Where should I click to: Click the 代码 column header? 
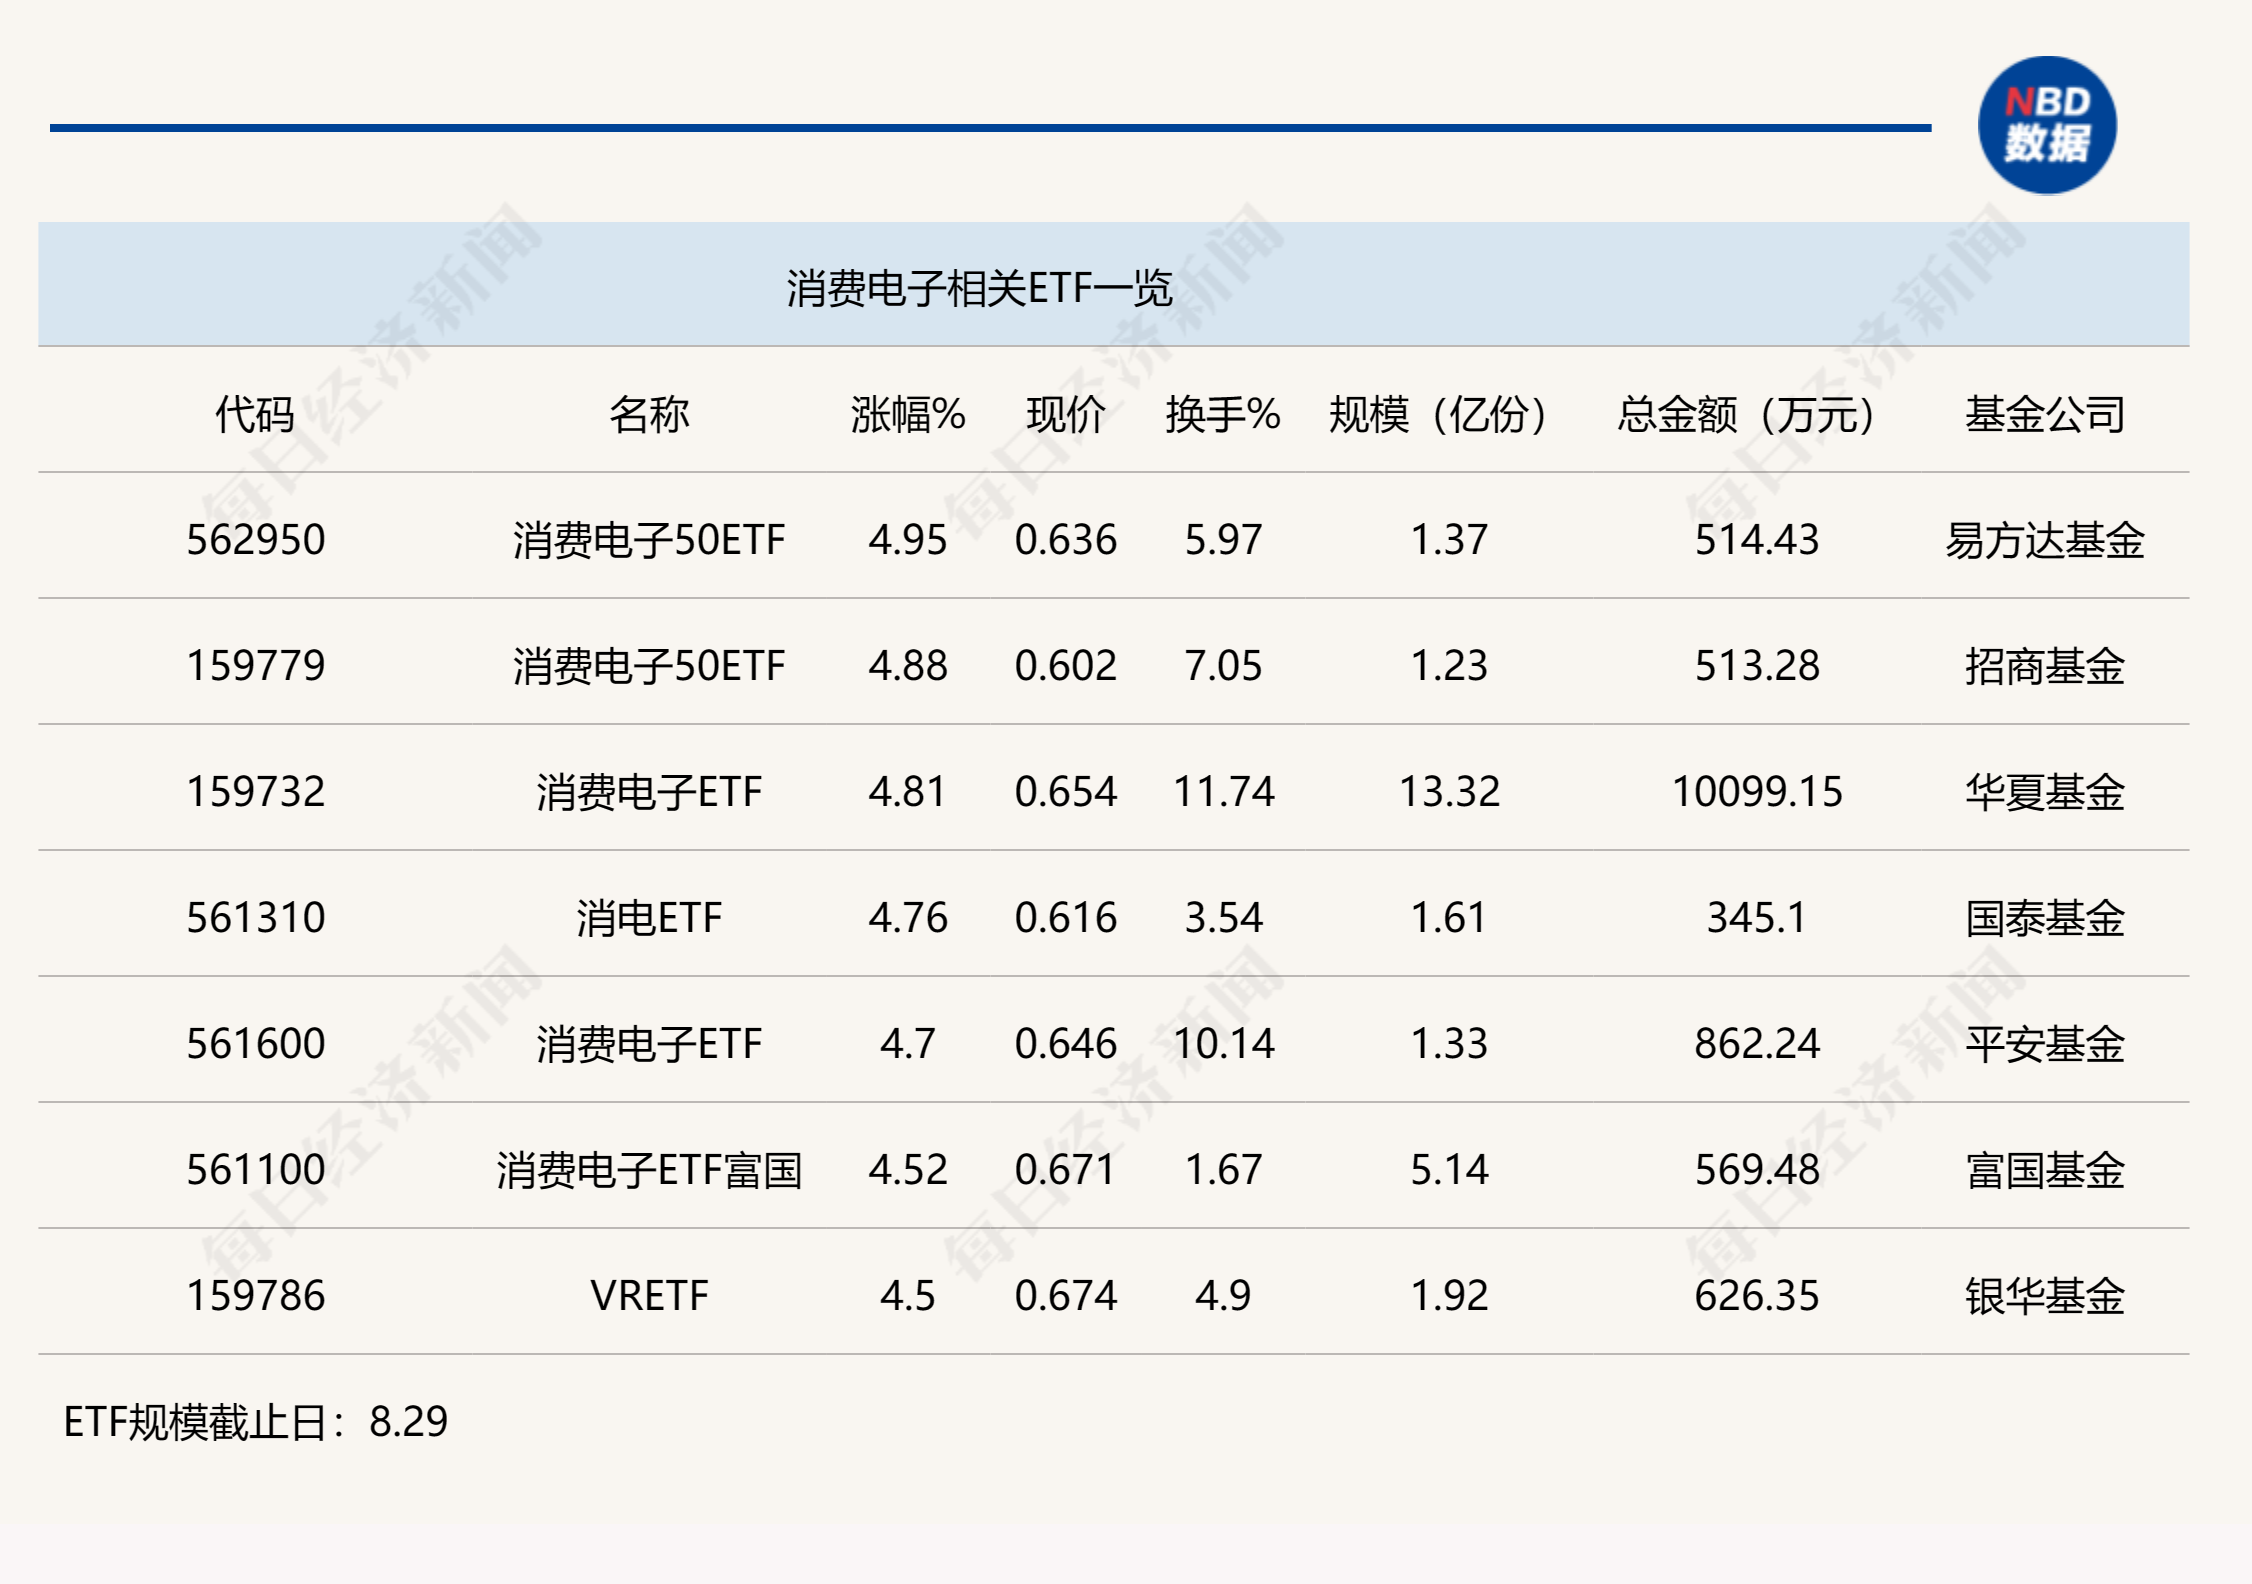[255, 414]
